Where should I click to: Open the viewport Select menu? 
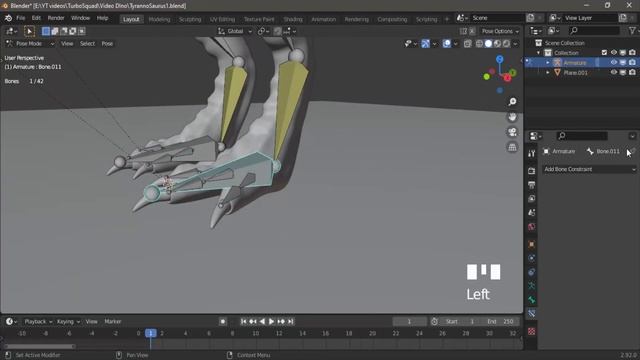(87, 44)
